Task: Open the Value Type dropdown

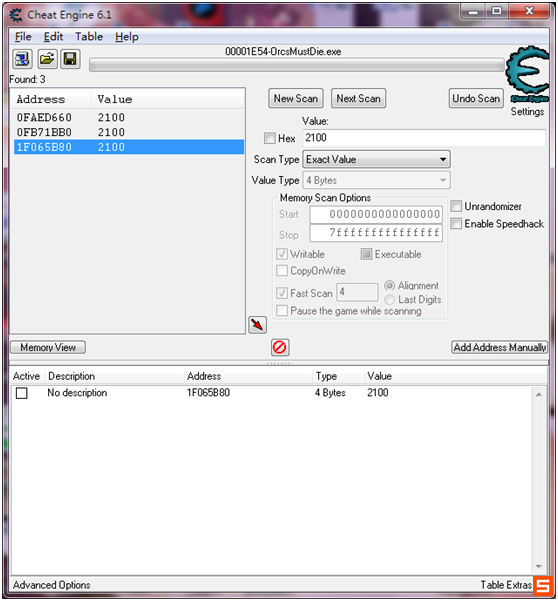Action: pyautogui.click(x=376, y=180)
